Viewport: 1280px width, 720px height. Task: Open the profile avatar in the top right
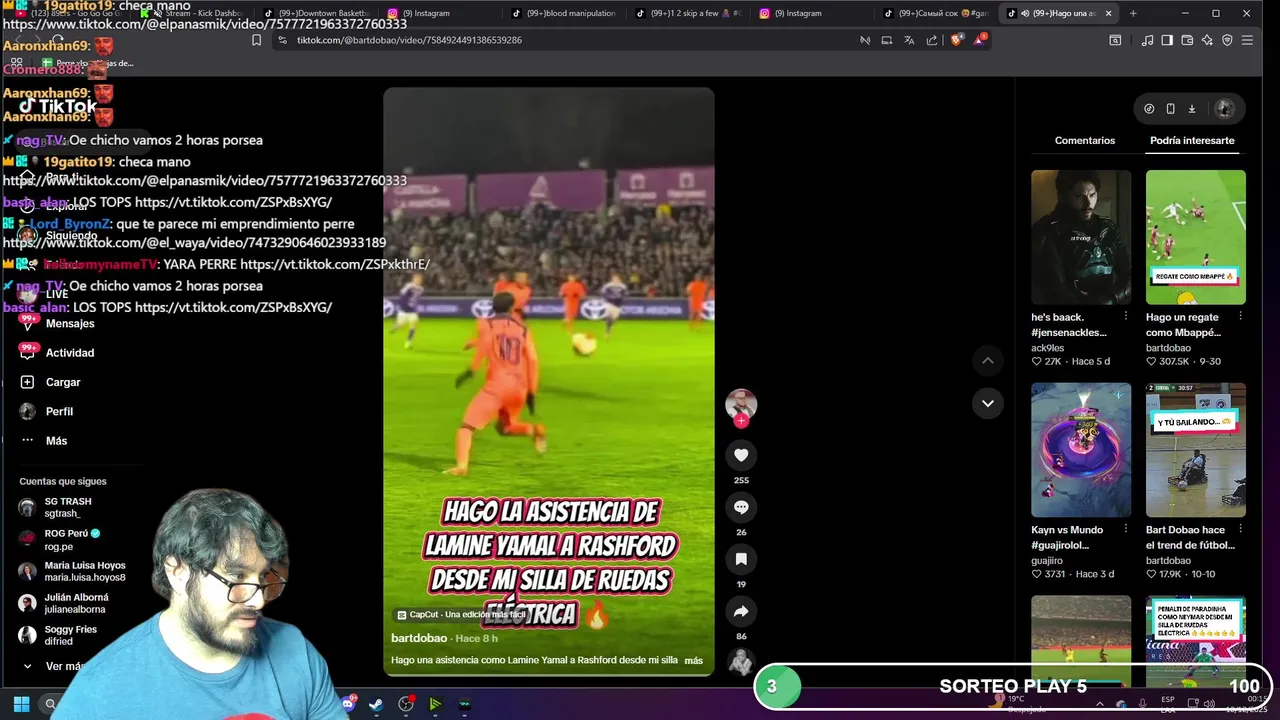click(x=1224, y=109)
